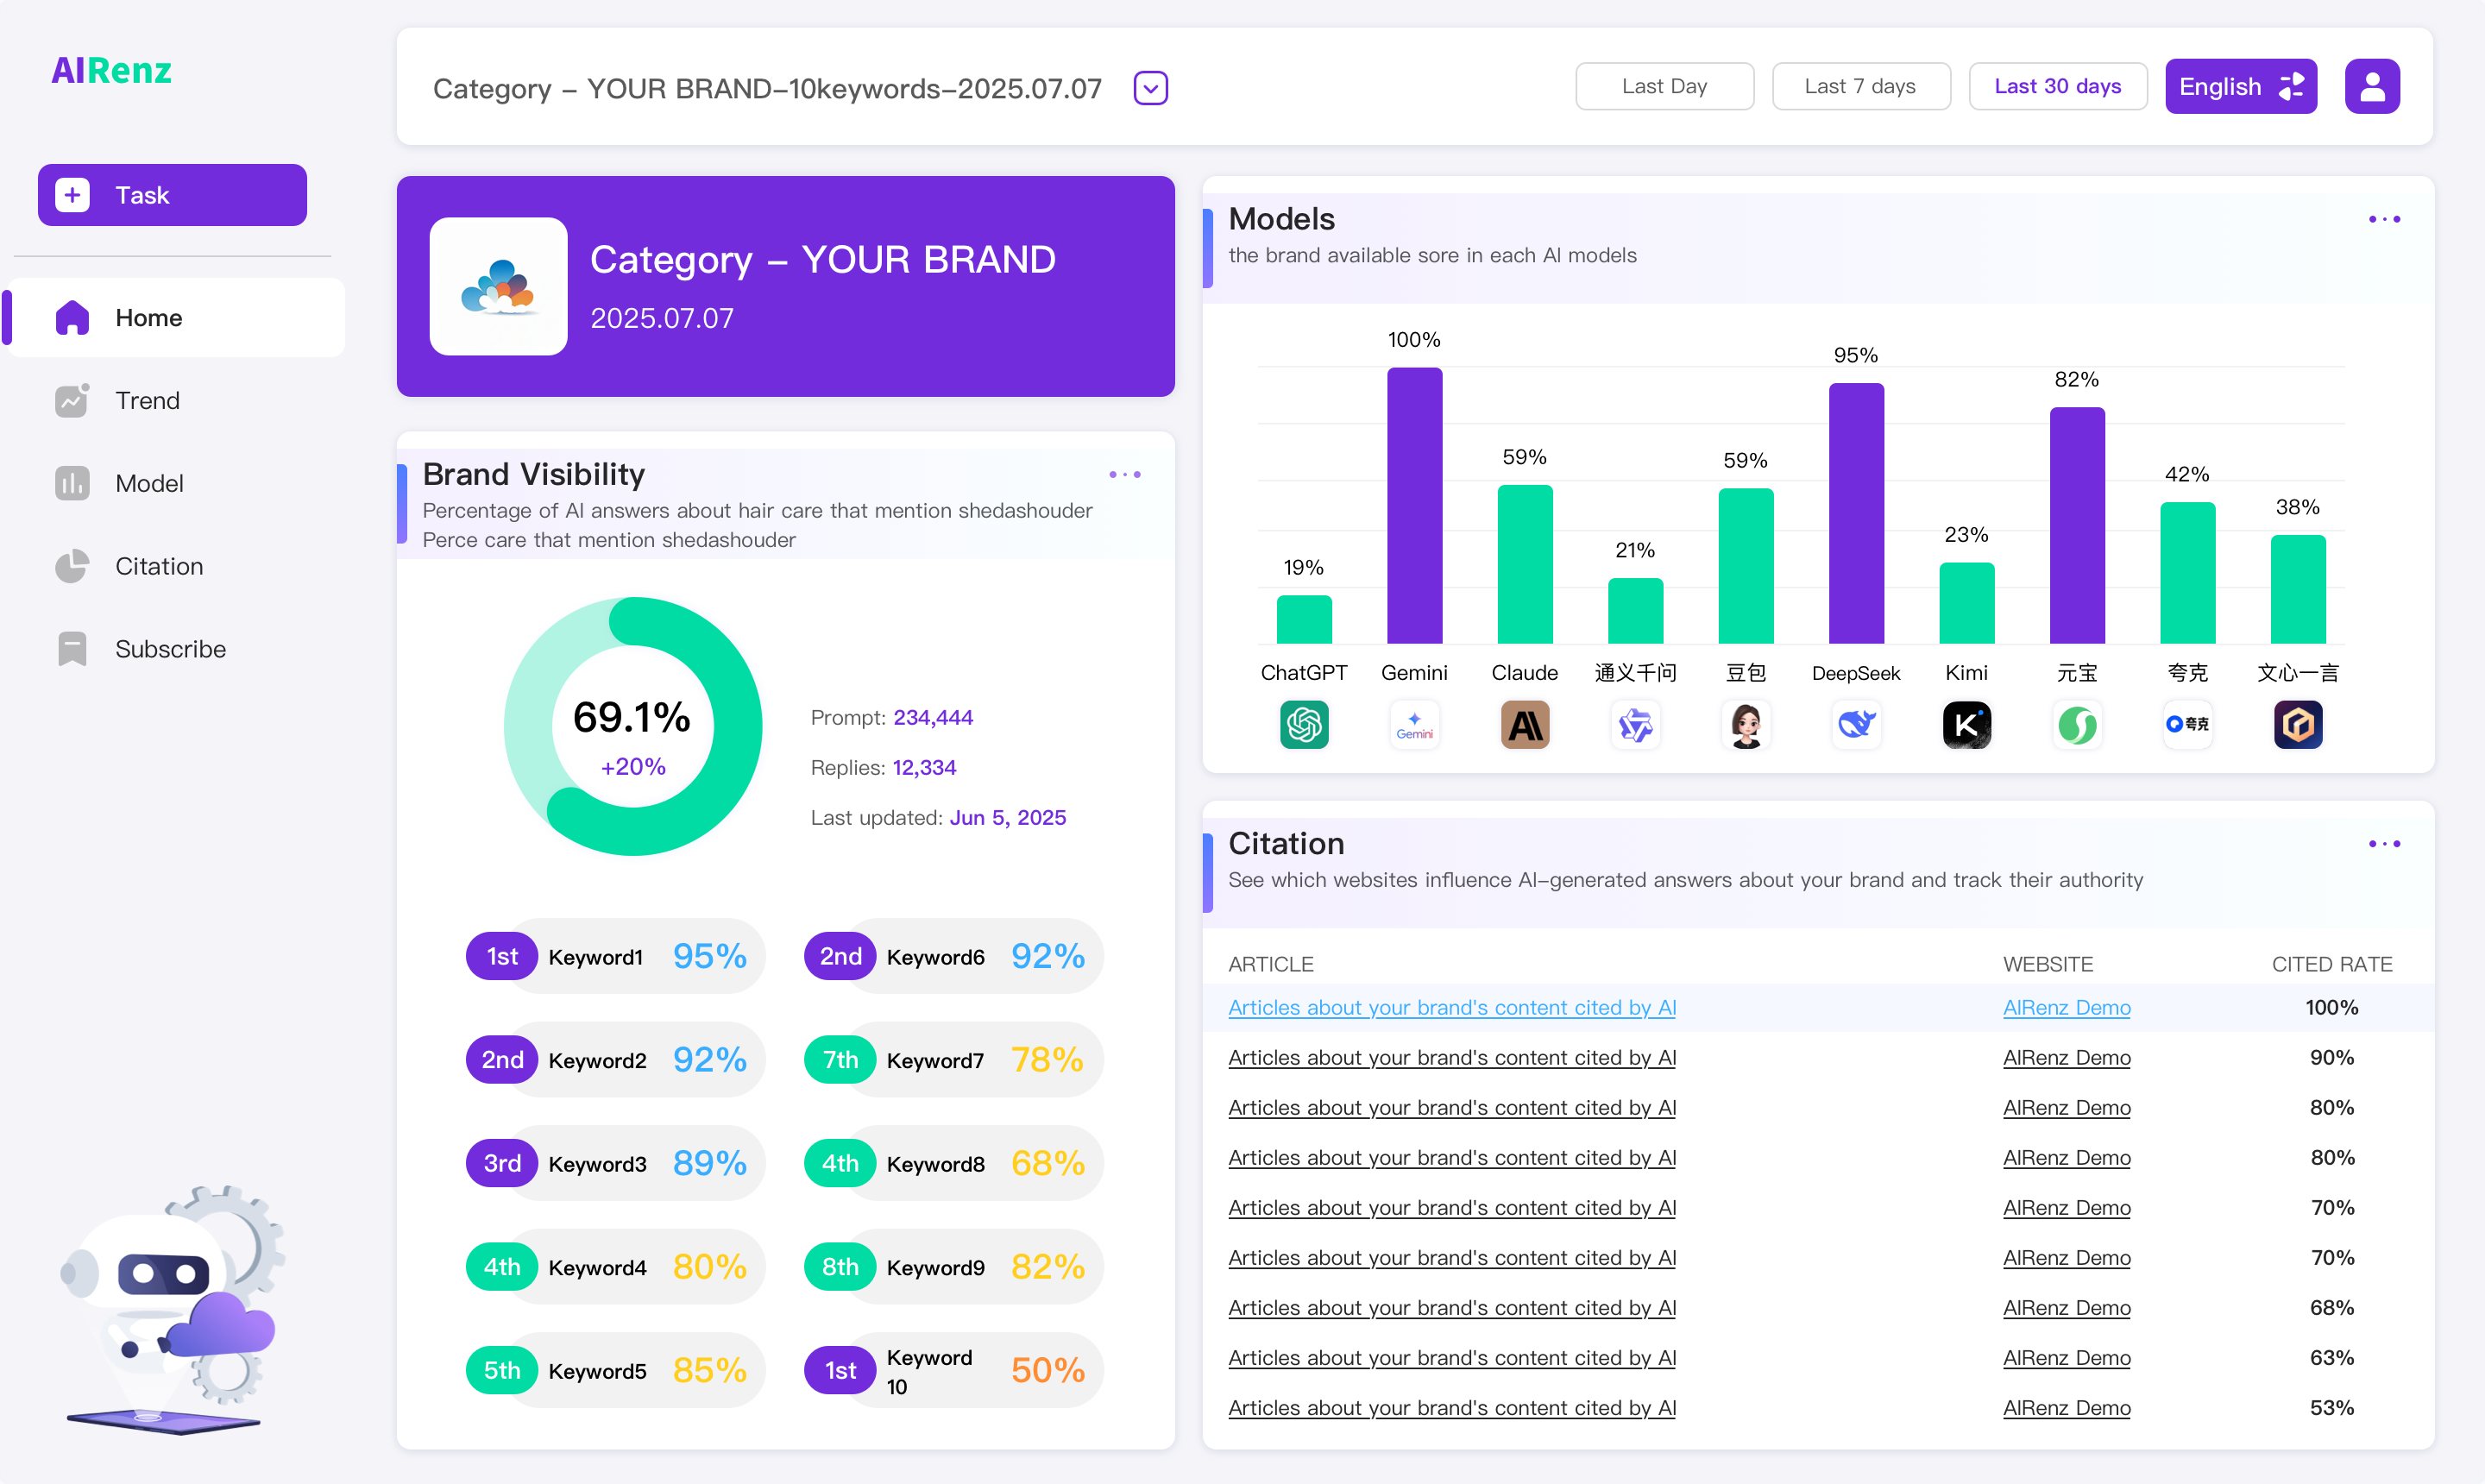Open the AIRenz Demo link in the 63% row
Image resolution: width=2485 pixels, height=1484 pixels.
(2066, 1357)
